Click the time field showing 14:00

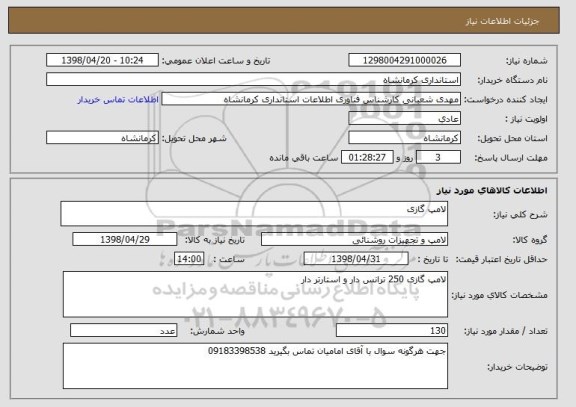(x=189, y=259)
